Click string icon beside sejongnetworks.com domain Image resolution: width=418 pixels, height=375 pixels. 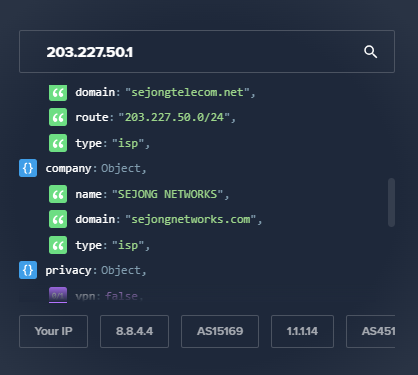(58, 219)
